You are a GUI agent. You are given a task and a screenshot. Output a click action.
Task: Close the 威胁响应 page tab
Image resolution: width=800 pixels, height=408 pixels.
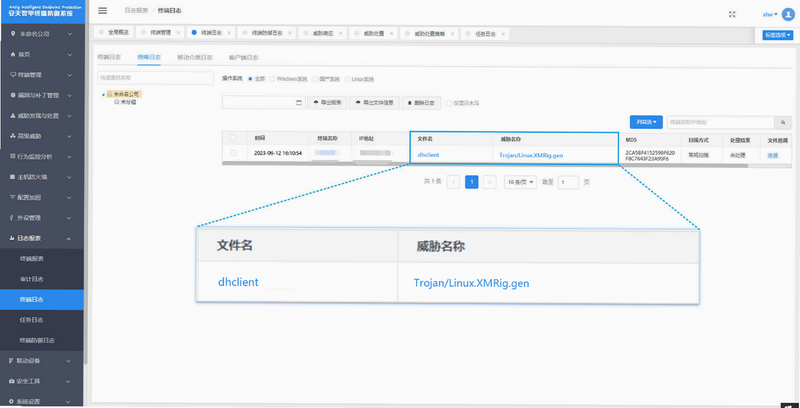coord(340,33)
